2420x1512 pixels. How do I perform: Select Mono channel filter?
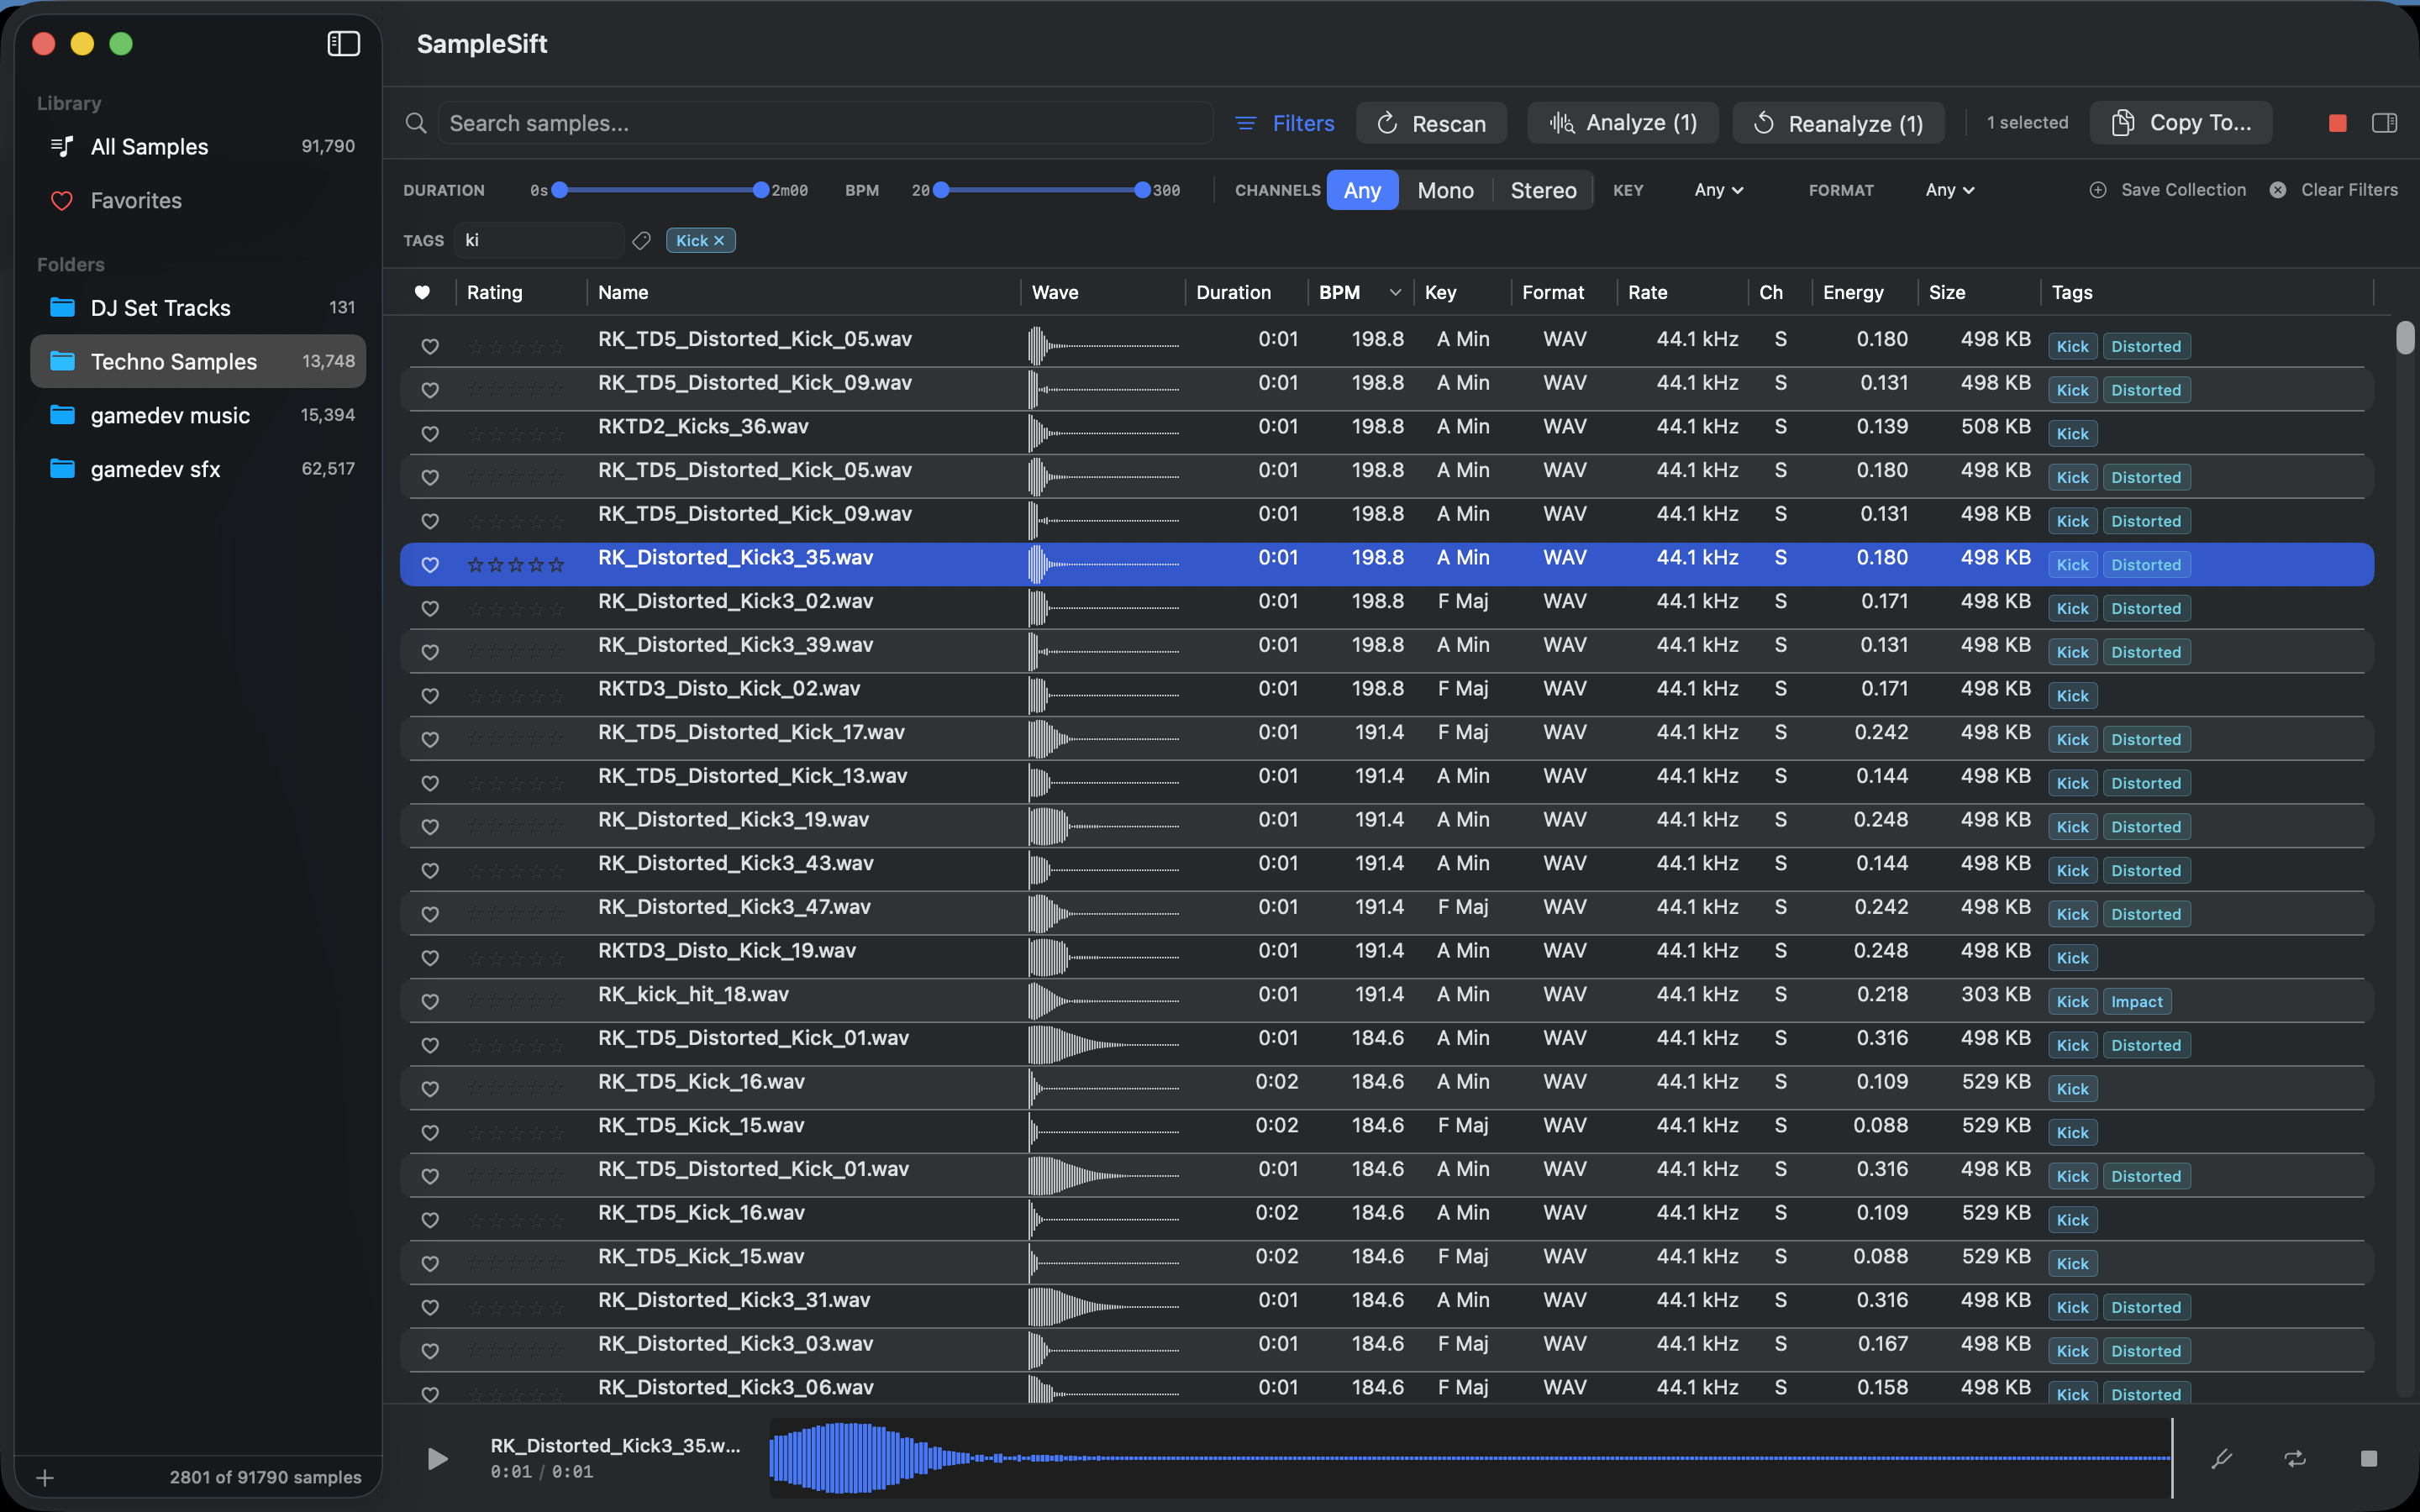[x=1445, y=190]
